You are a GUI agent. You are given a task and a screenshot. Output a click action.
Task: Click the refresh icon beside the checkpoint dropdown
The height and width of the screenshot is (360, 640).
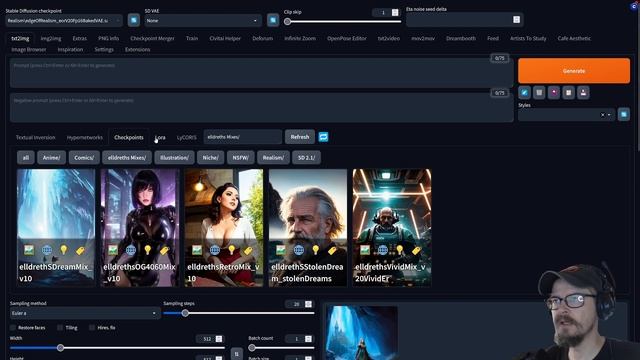point(133,20)
